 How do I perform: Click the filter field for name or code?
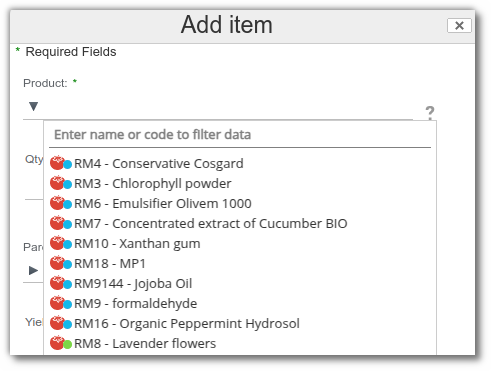click(240, 135)
